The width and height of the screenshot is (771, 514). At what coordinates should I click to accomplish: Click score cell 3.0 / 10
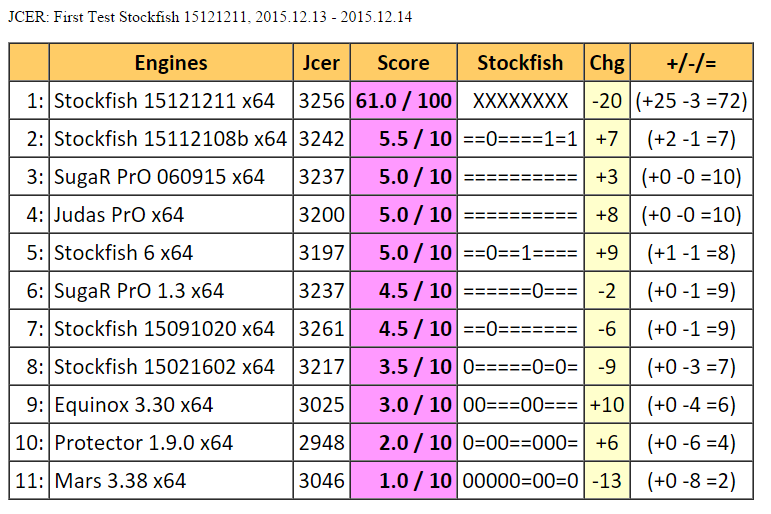coord(404,405)
